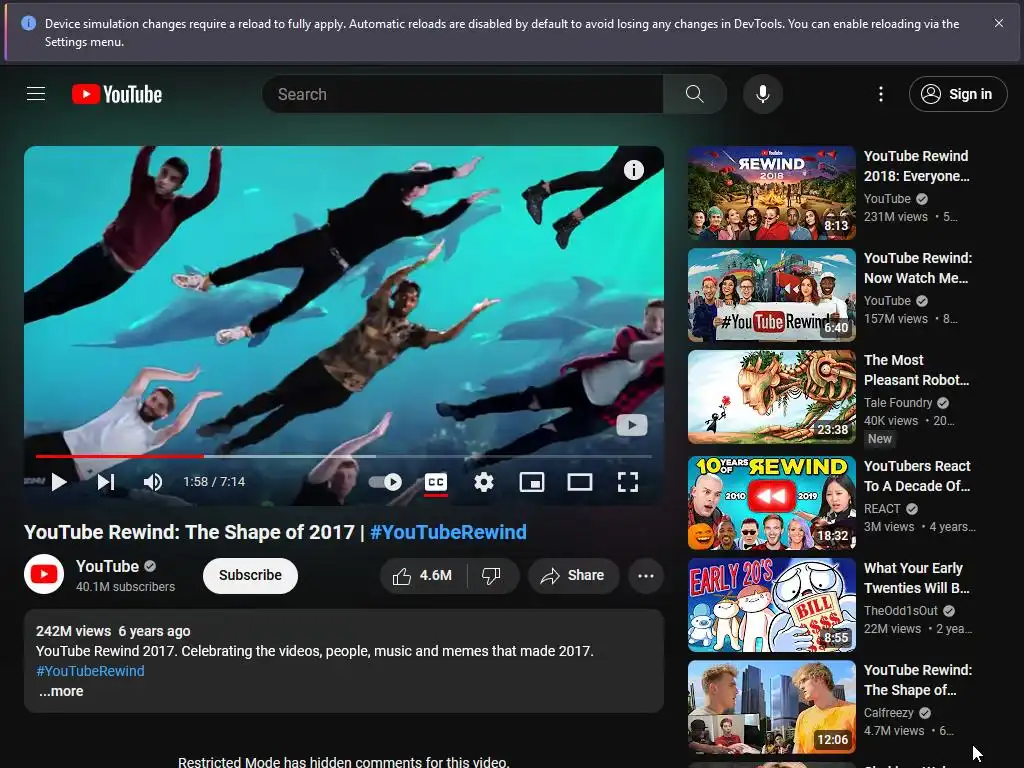
Task: Click REACT channel name
Action: point(882,509)
